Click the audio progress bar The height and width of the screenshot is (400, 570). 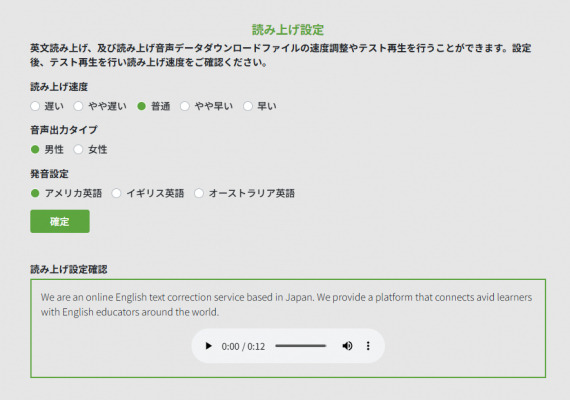pyautogui.click(x=301, y=346)
